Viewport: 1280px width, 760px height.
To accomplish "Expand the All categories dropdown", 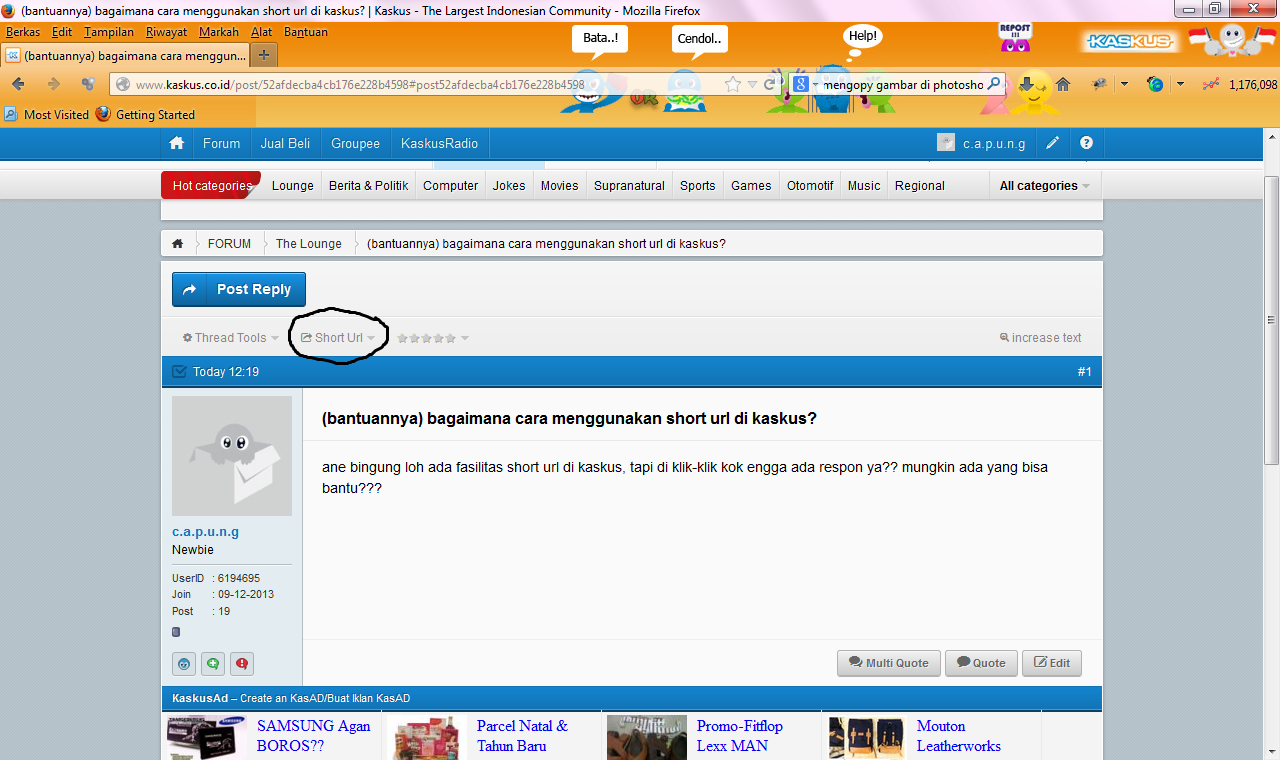I will (x=1045, y=186).
